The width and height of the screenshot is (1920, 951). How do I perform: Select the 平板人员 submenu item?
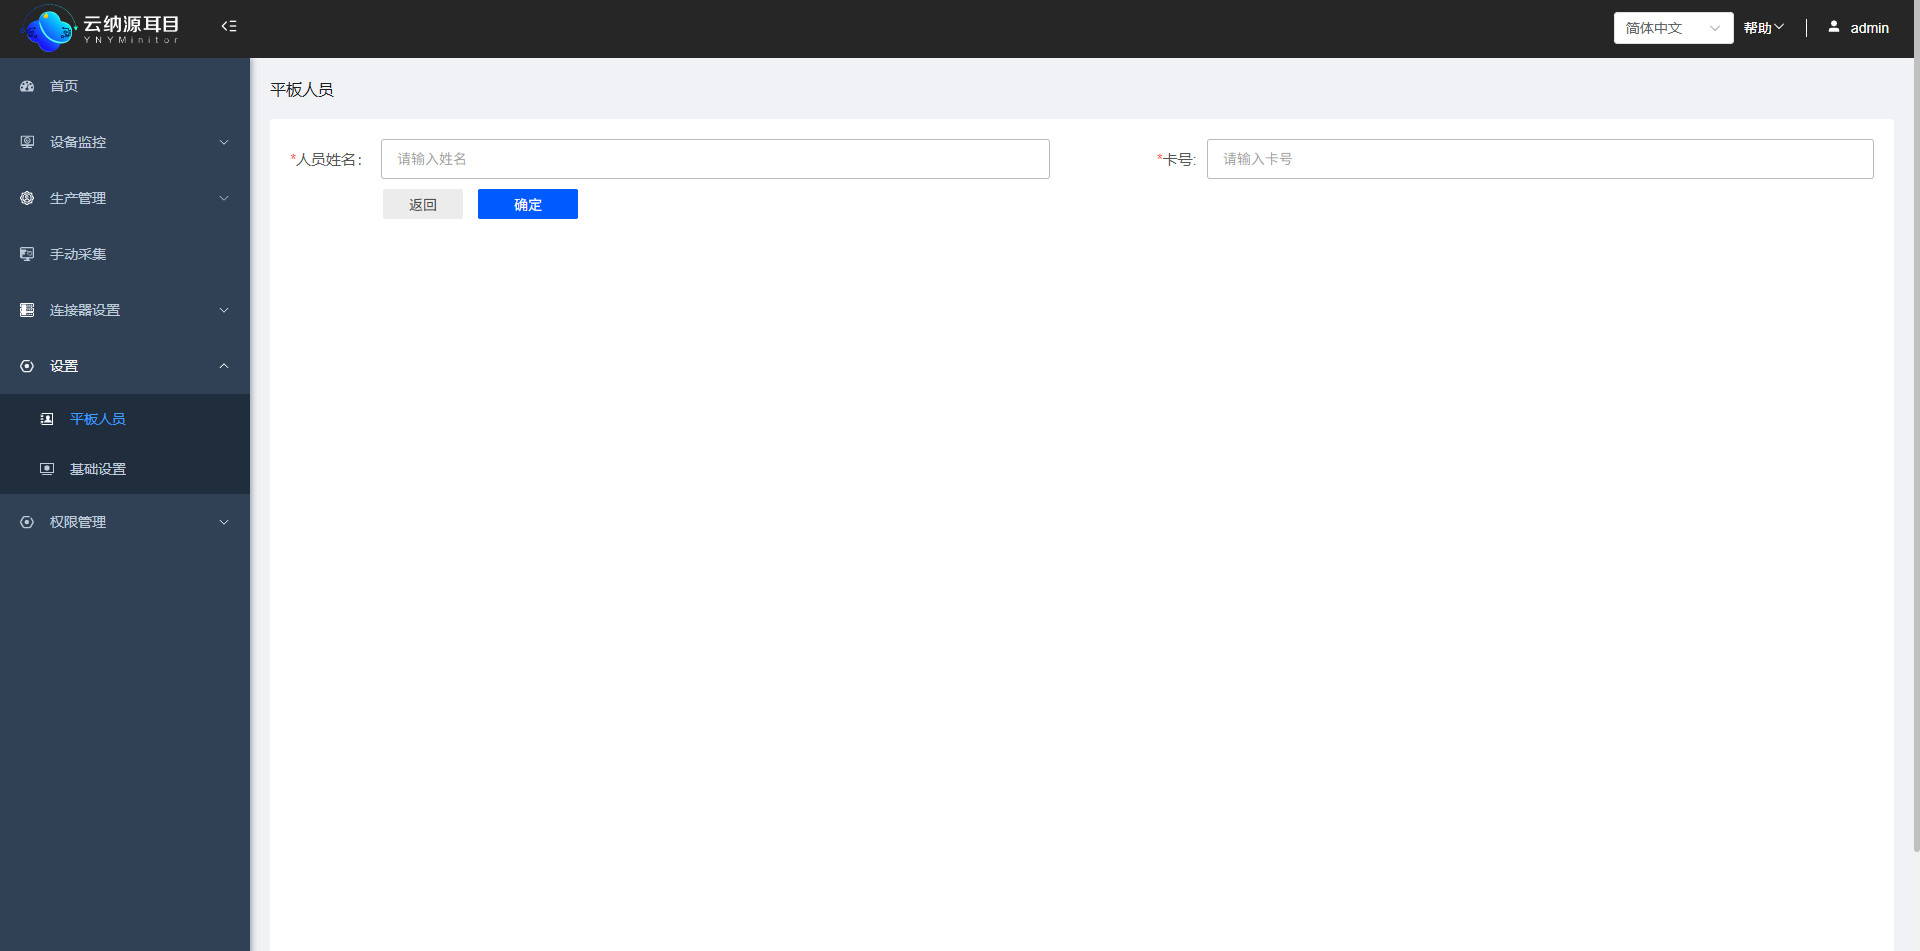point(98,419)
